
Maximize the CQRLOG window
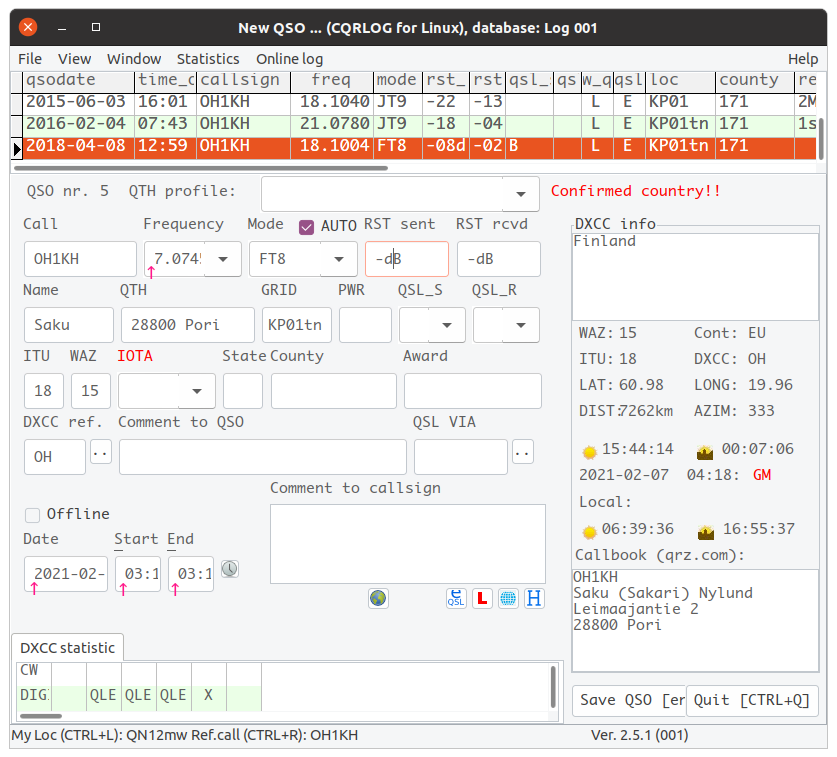point(96,27)
